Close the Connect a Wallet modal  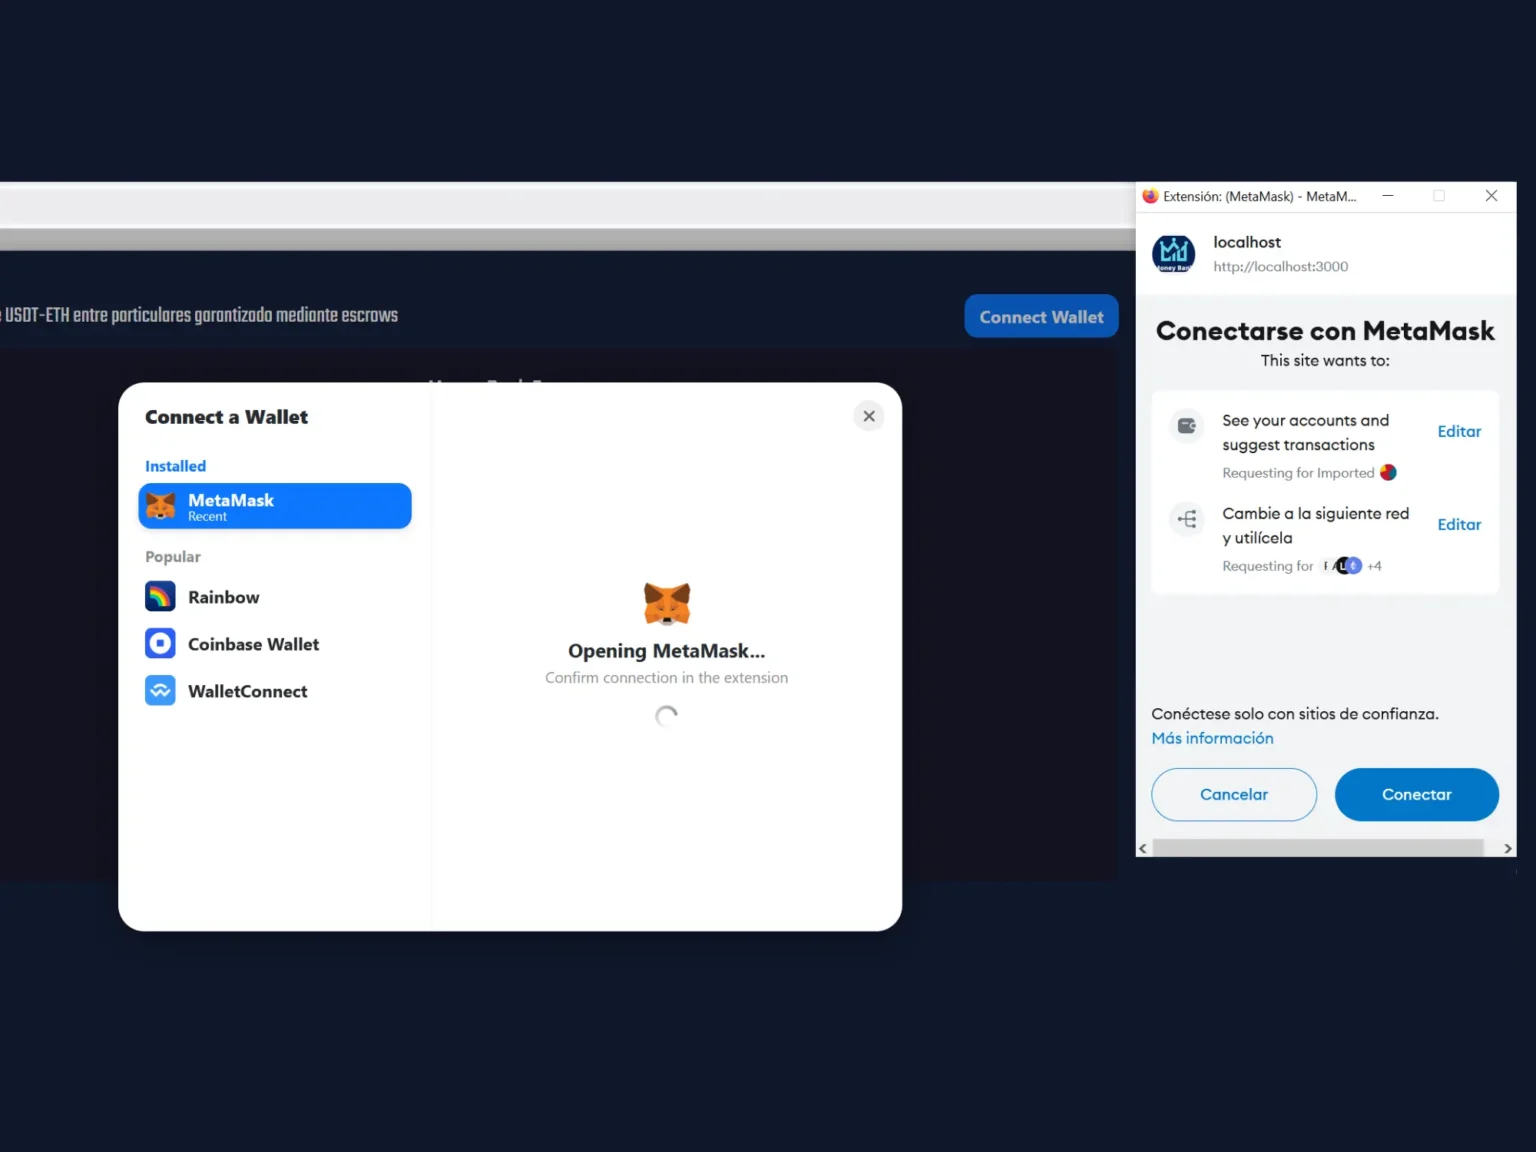[x=869, y=416]
